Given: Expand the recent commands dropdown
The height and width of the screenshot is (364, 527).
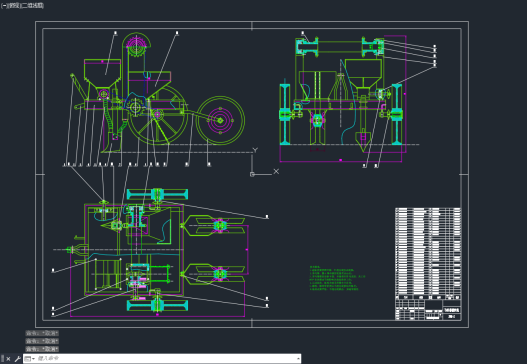Looking at the screenshot, I should pos(30,359).
